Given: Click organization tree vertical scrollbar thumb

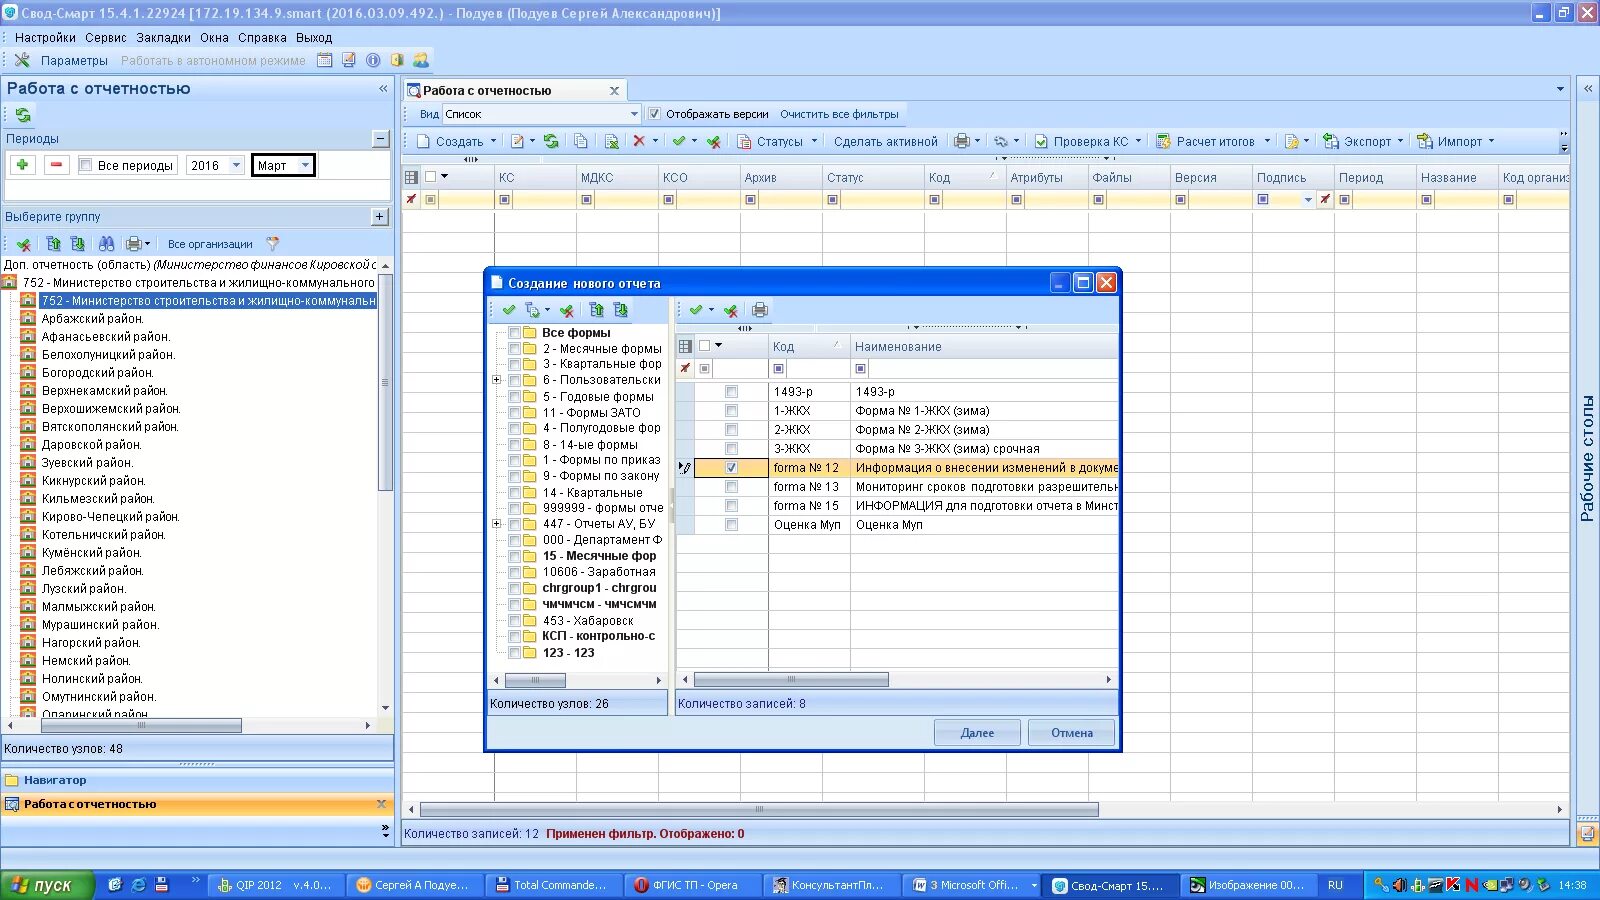Looking at the screenshot, I should click(385, 382).
